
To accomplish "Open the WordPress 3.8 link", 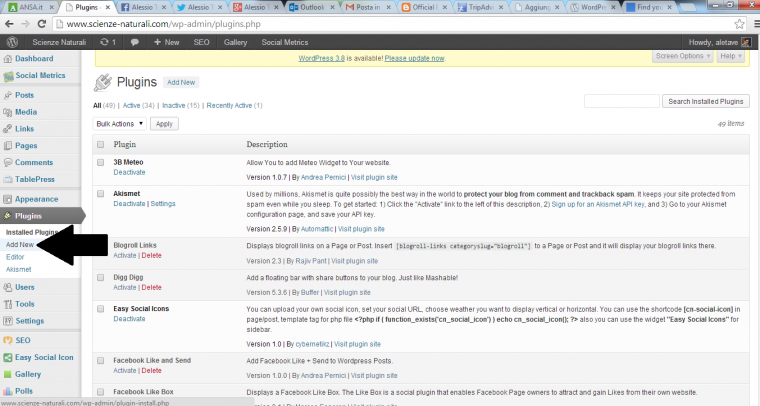I will [321, 58].
